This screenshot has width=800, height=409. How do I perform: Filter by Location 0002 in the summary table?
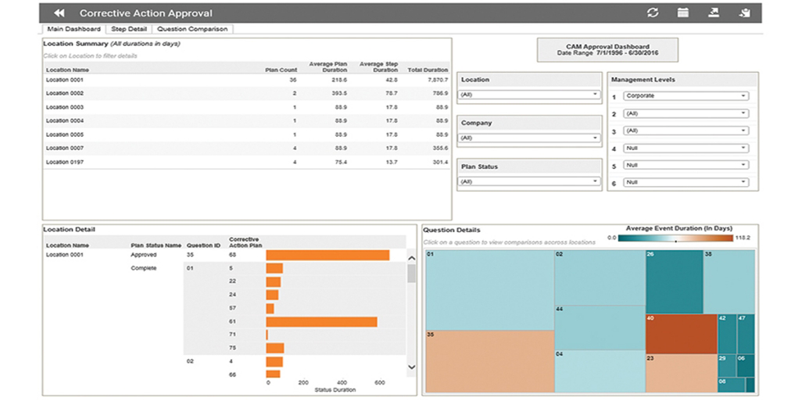(x=64, y=92)
